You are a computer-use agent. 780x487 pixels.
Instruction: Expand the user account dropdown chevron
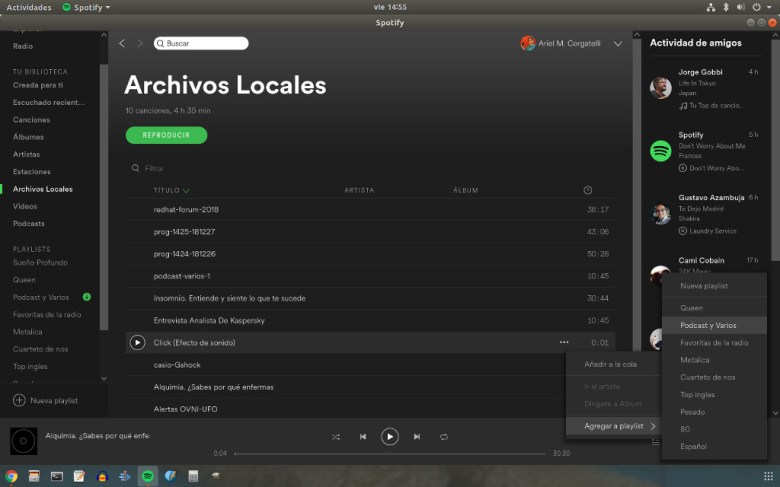pos(617,44)
